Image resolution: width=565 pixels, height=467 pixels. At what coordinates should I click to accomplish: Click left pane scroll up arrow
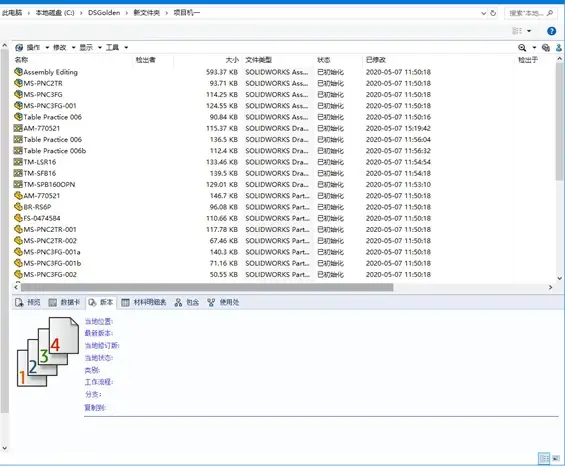4,45
